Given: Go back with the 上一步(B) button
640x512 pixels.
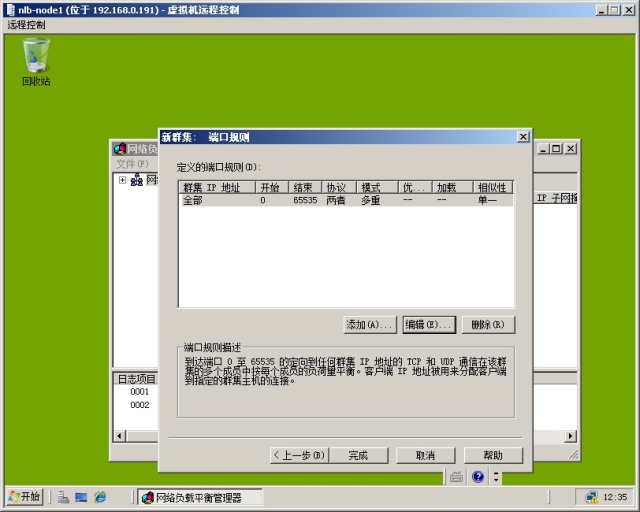Looking at the screenshot, I should click(299, 455).
